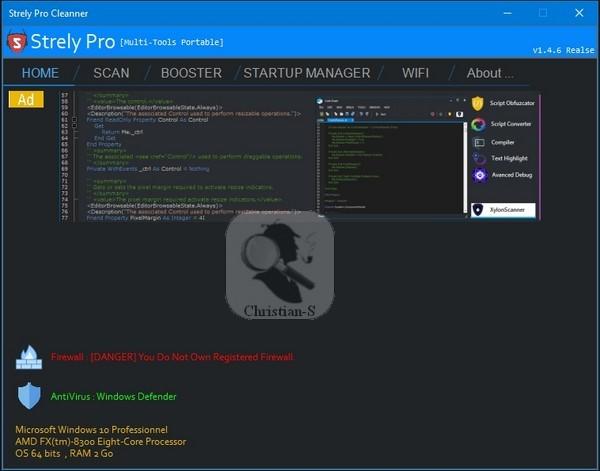Click the Strely Pro shield logo
This screenshot has height=471, width=600.
pyautogui.click(x=17, y=42)
